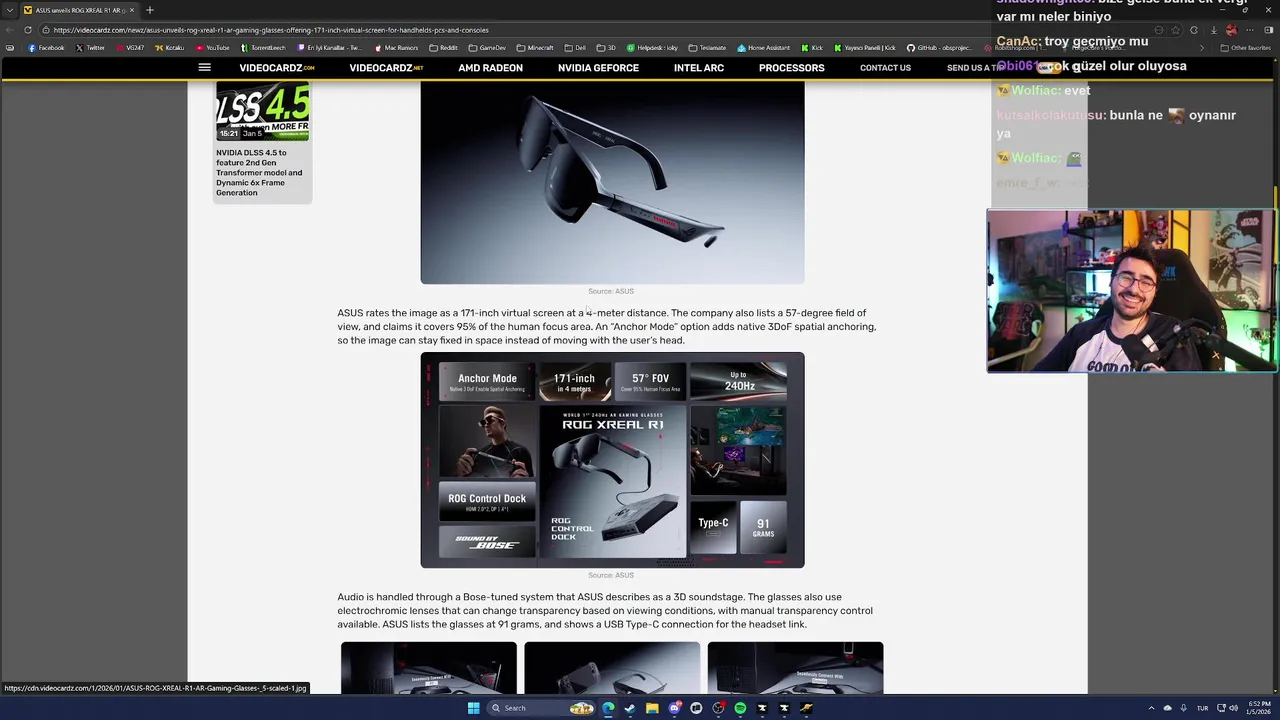Open the clock showing 6:52 PM
The height and width of the screenshot is (720, 1280).
[x=1259, y=708]
